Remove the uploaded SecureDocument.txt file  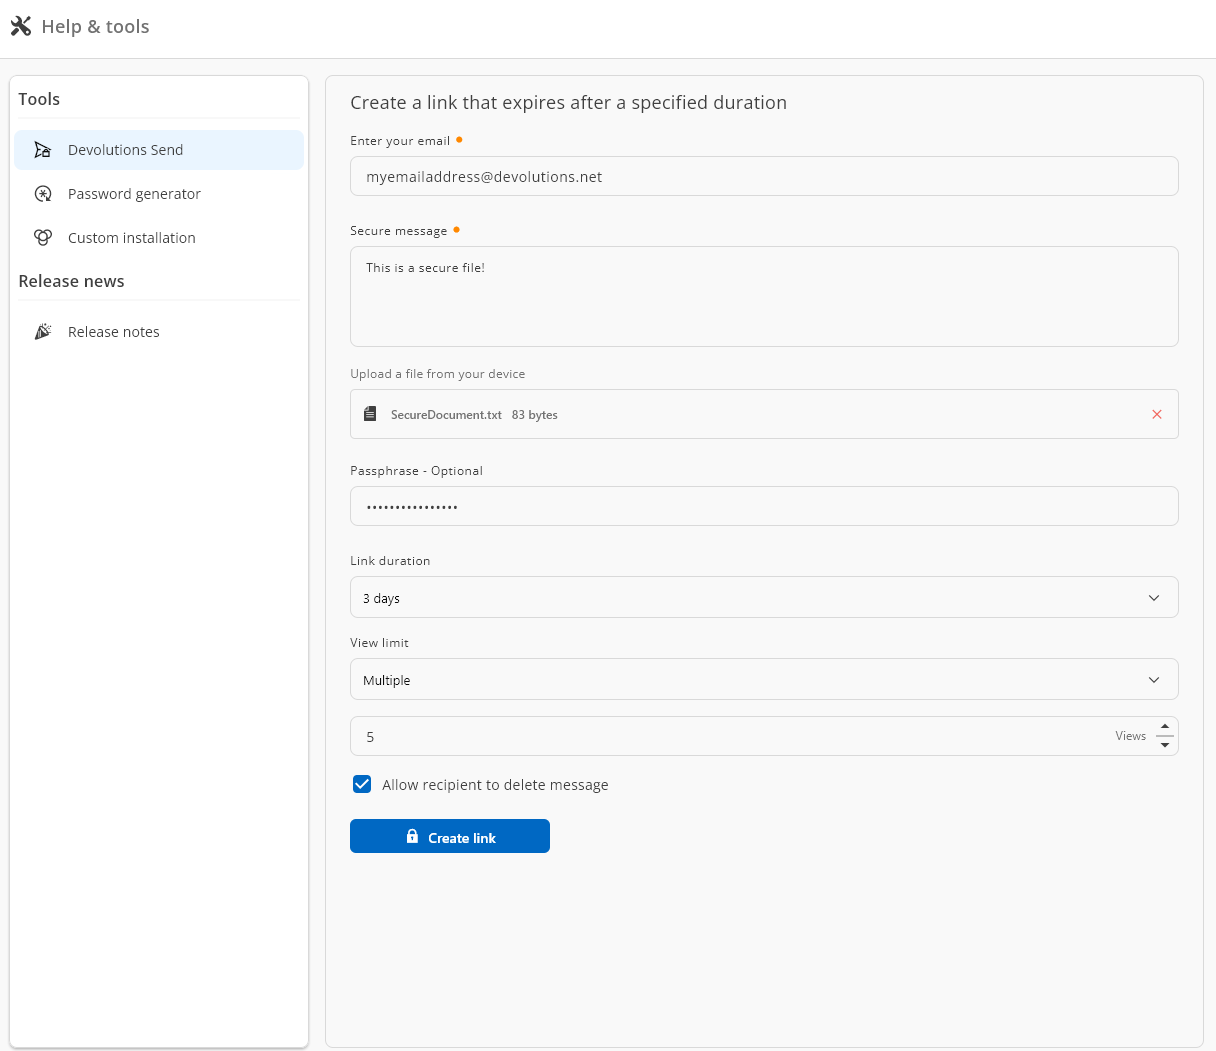pyautogui.click(x=1156, y=414)
